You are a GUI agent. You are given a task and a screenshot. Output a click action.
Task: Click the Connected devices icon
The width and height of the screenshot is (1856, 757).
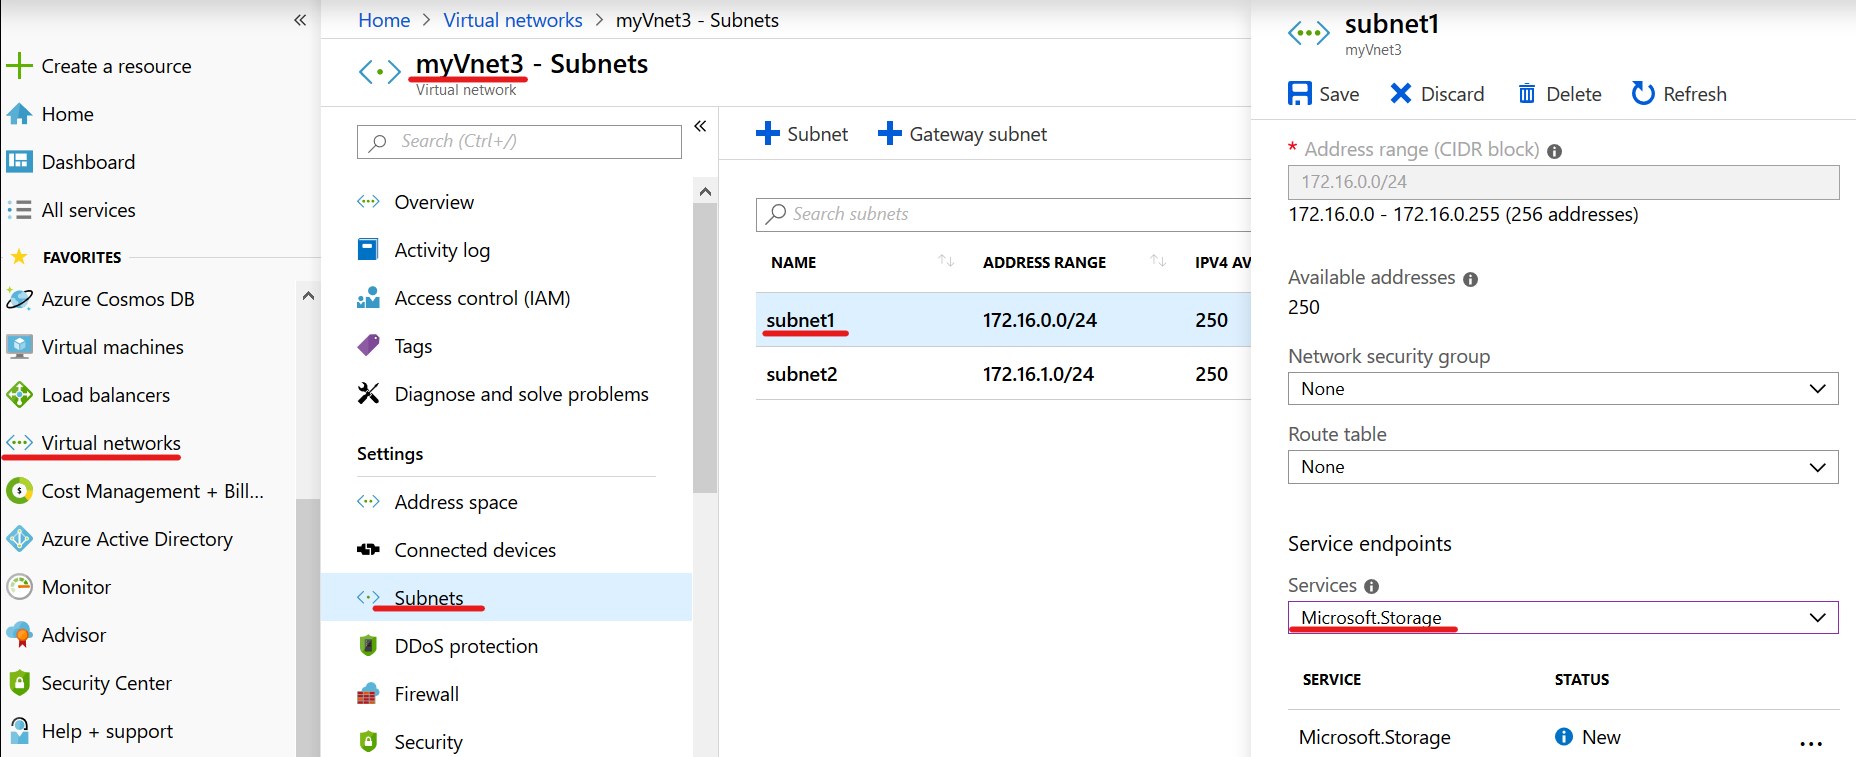pyautogui.click(x=368, y=549)
